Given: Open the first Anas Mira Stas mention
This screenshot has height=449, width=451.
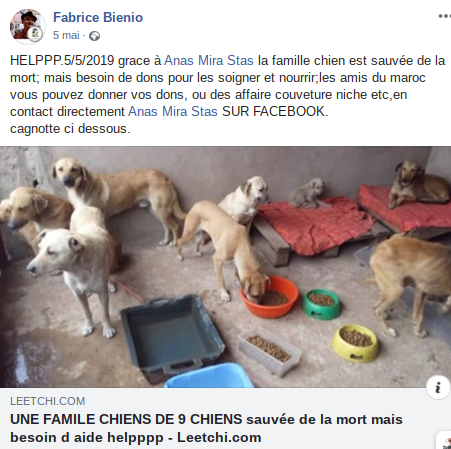Looking at the screenshot, I should click(209, 61).
